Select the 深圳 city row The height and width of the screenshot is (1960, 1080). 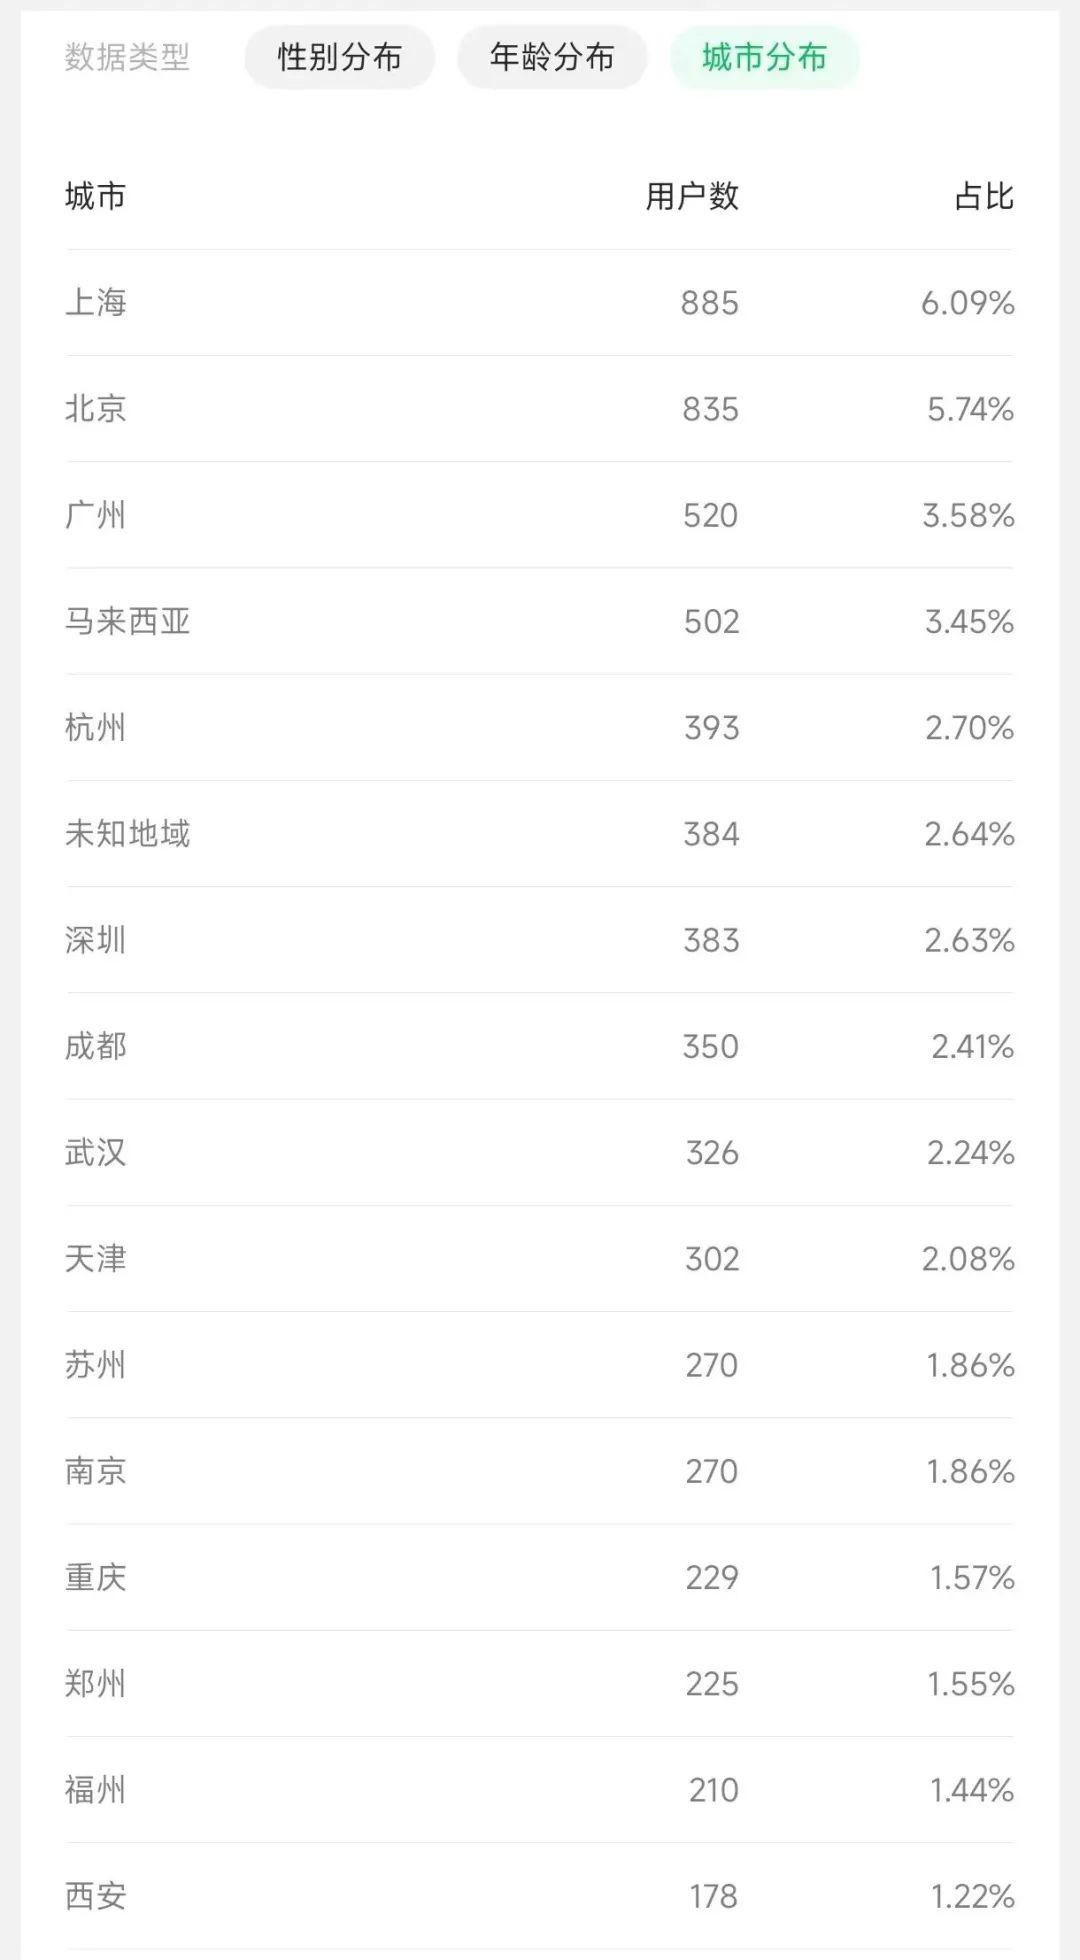pos(96,940)
